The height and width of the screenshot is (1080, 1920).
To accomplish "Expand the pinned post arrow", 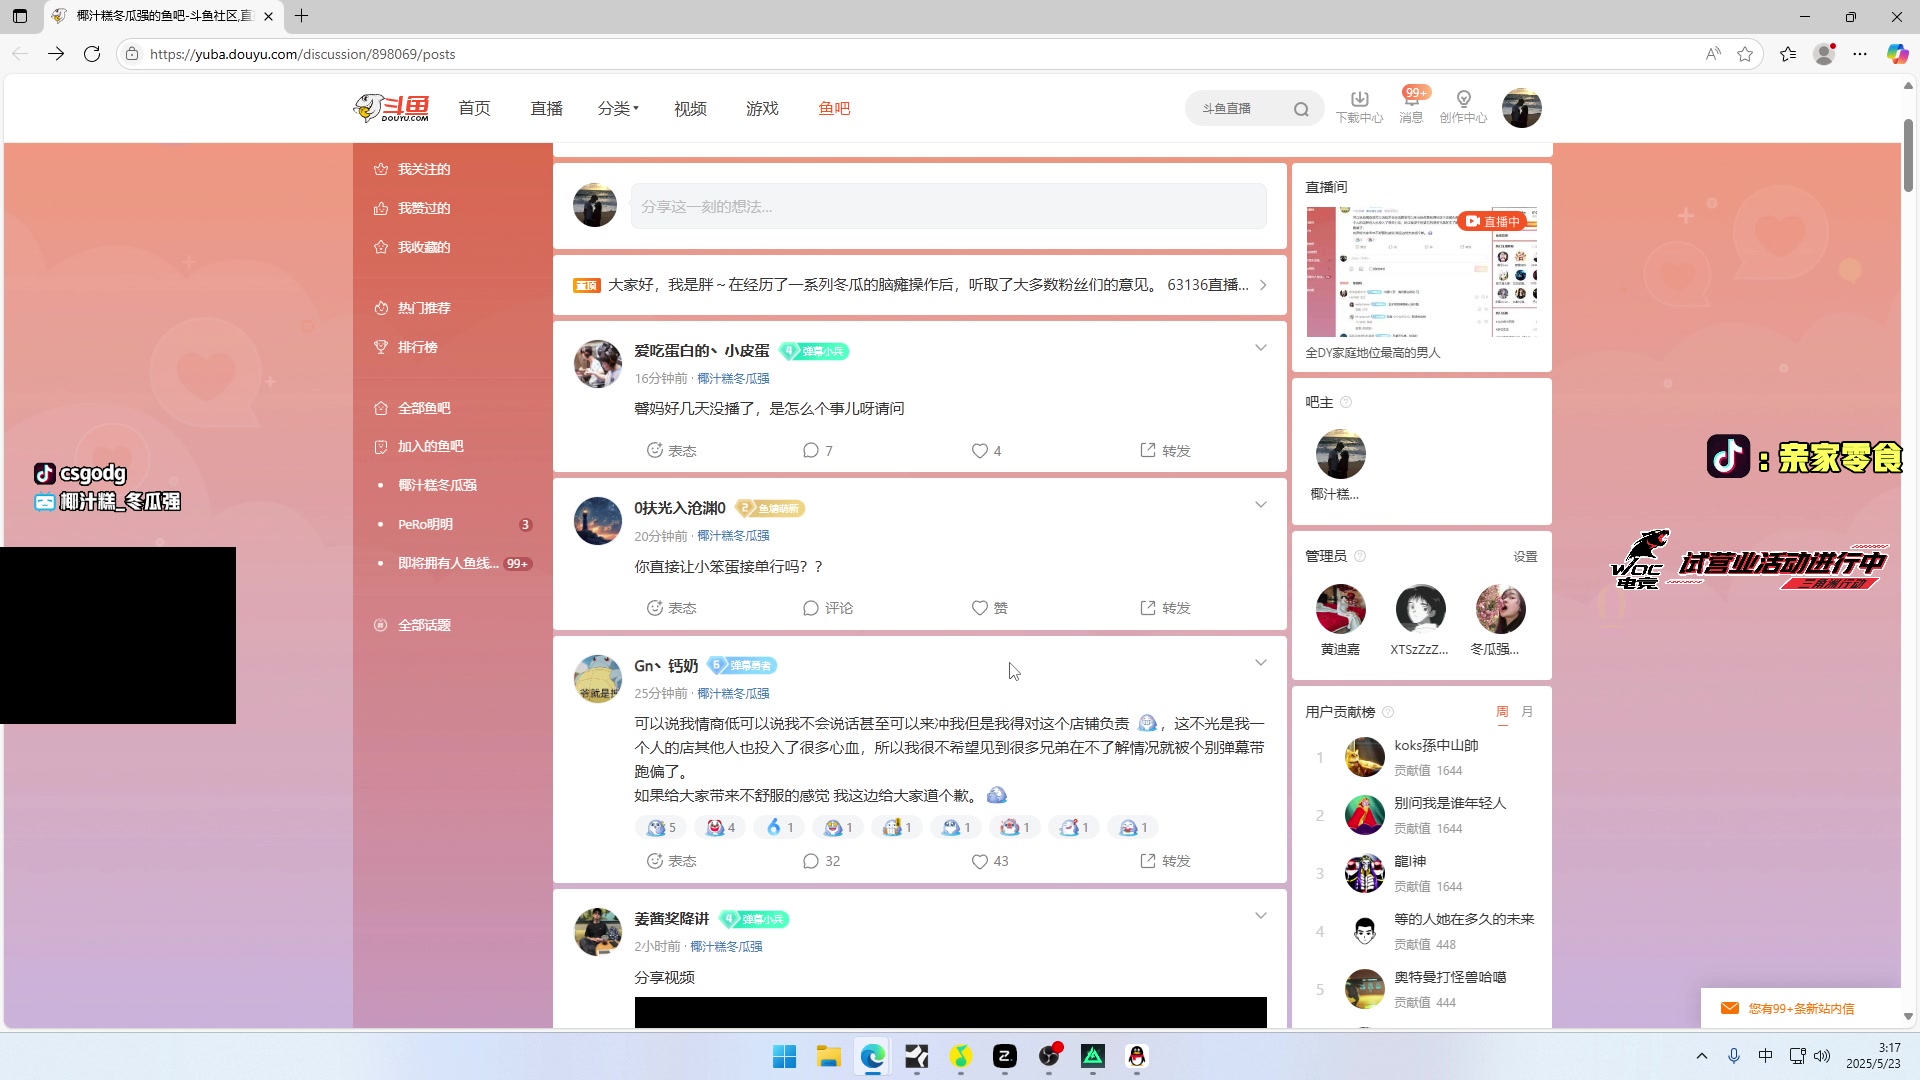I will 1263,285.
